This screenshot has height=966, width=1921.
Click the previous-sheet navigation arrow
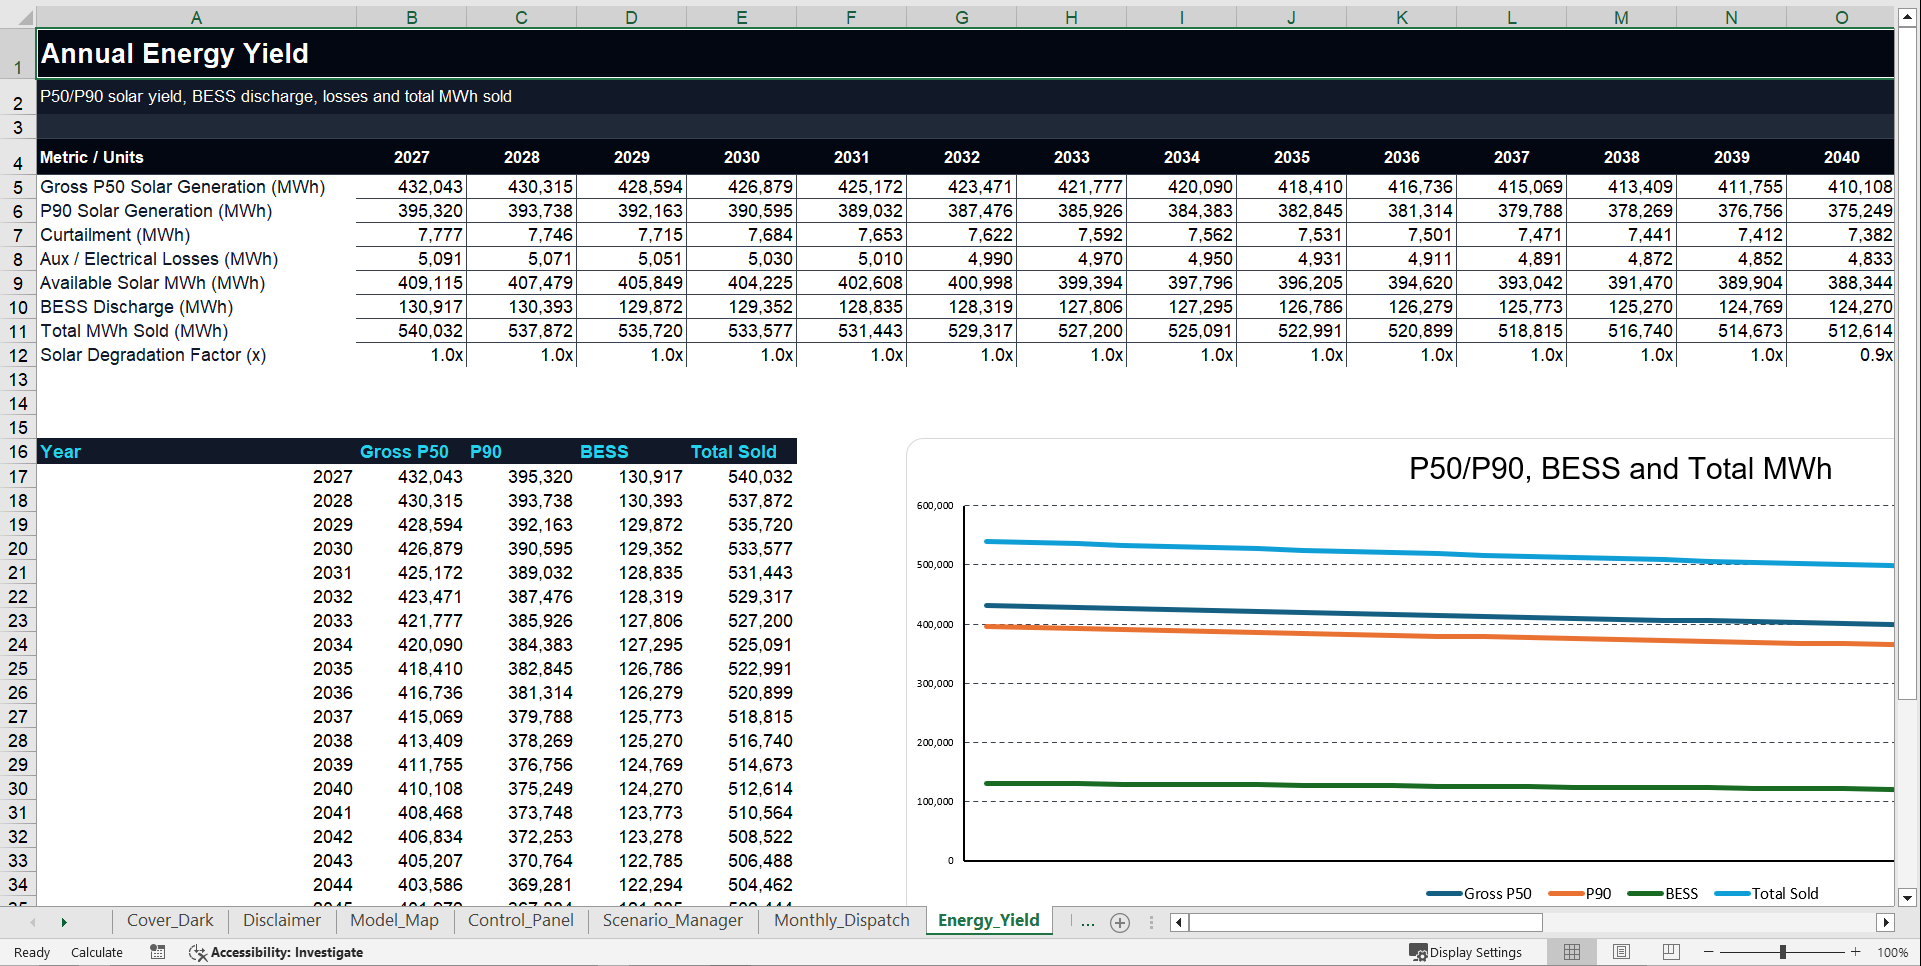(x=33, y=922)
